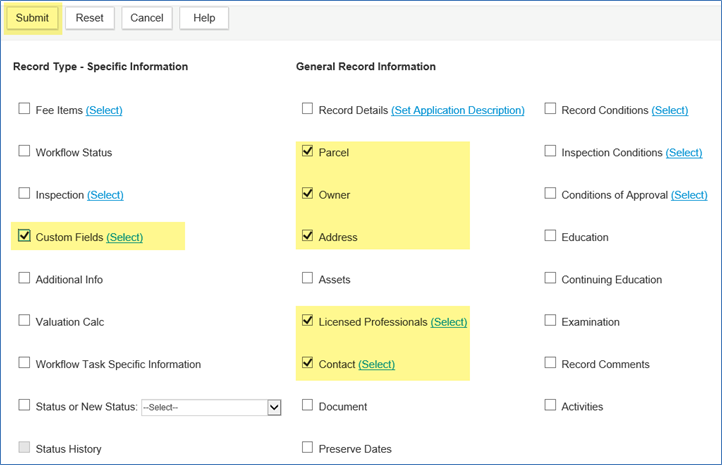This screenshot has width=722, height=465.
Task: Click Select link for Inspection Conditions
Action: [684, 153]
